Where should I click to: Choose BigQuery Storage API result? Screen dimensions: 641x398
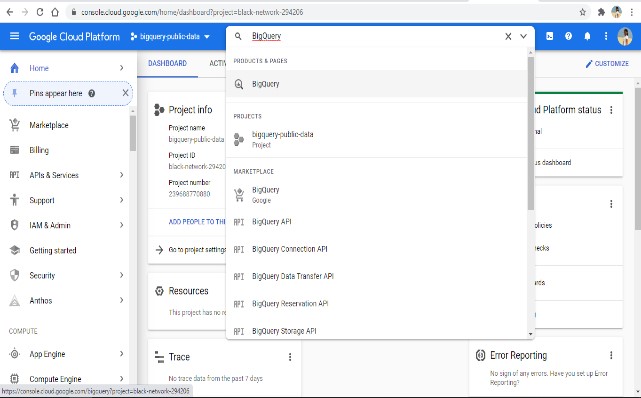(x=377, y=330)
